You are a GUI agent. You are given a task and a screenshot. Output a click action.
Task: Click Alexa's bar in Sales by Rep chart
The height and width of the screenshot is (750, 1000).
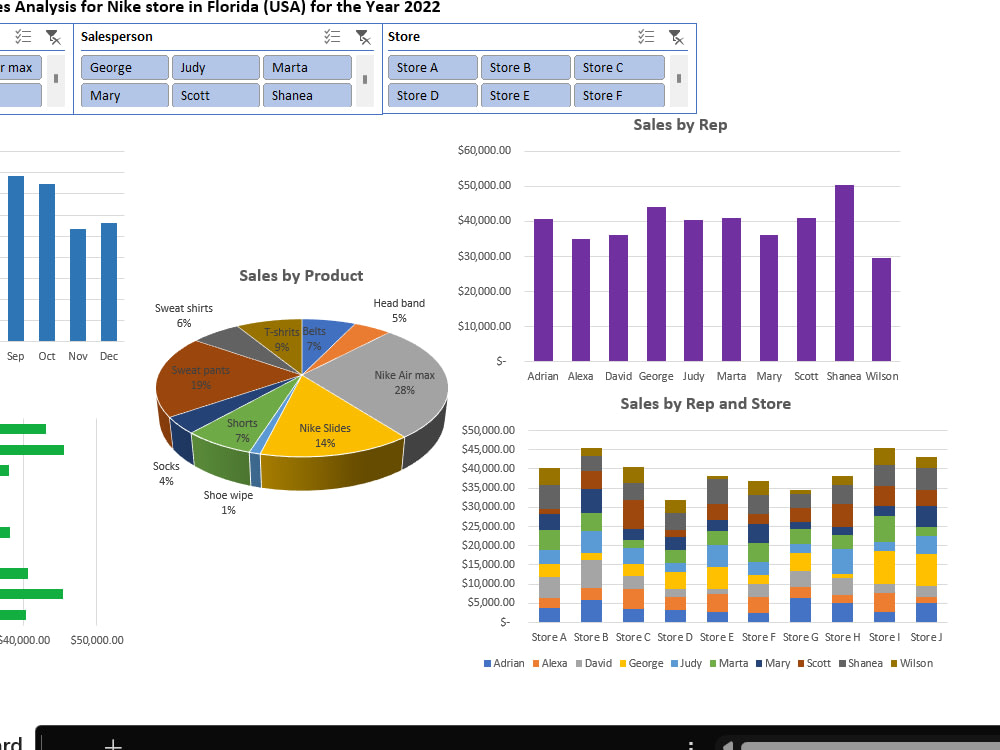581,300
